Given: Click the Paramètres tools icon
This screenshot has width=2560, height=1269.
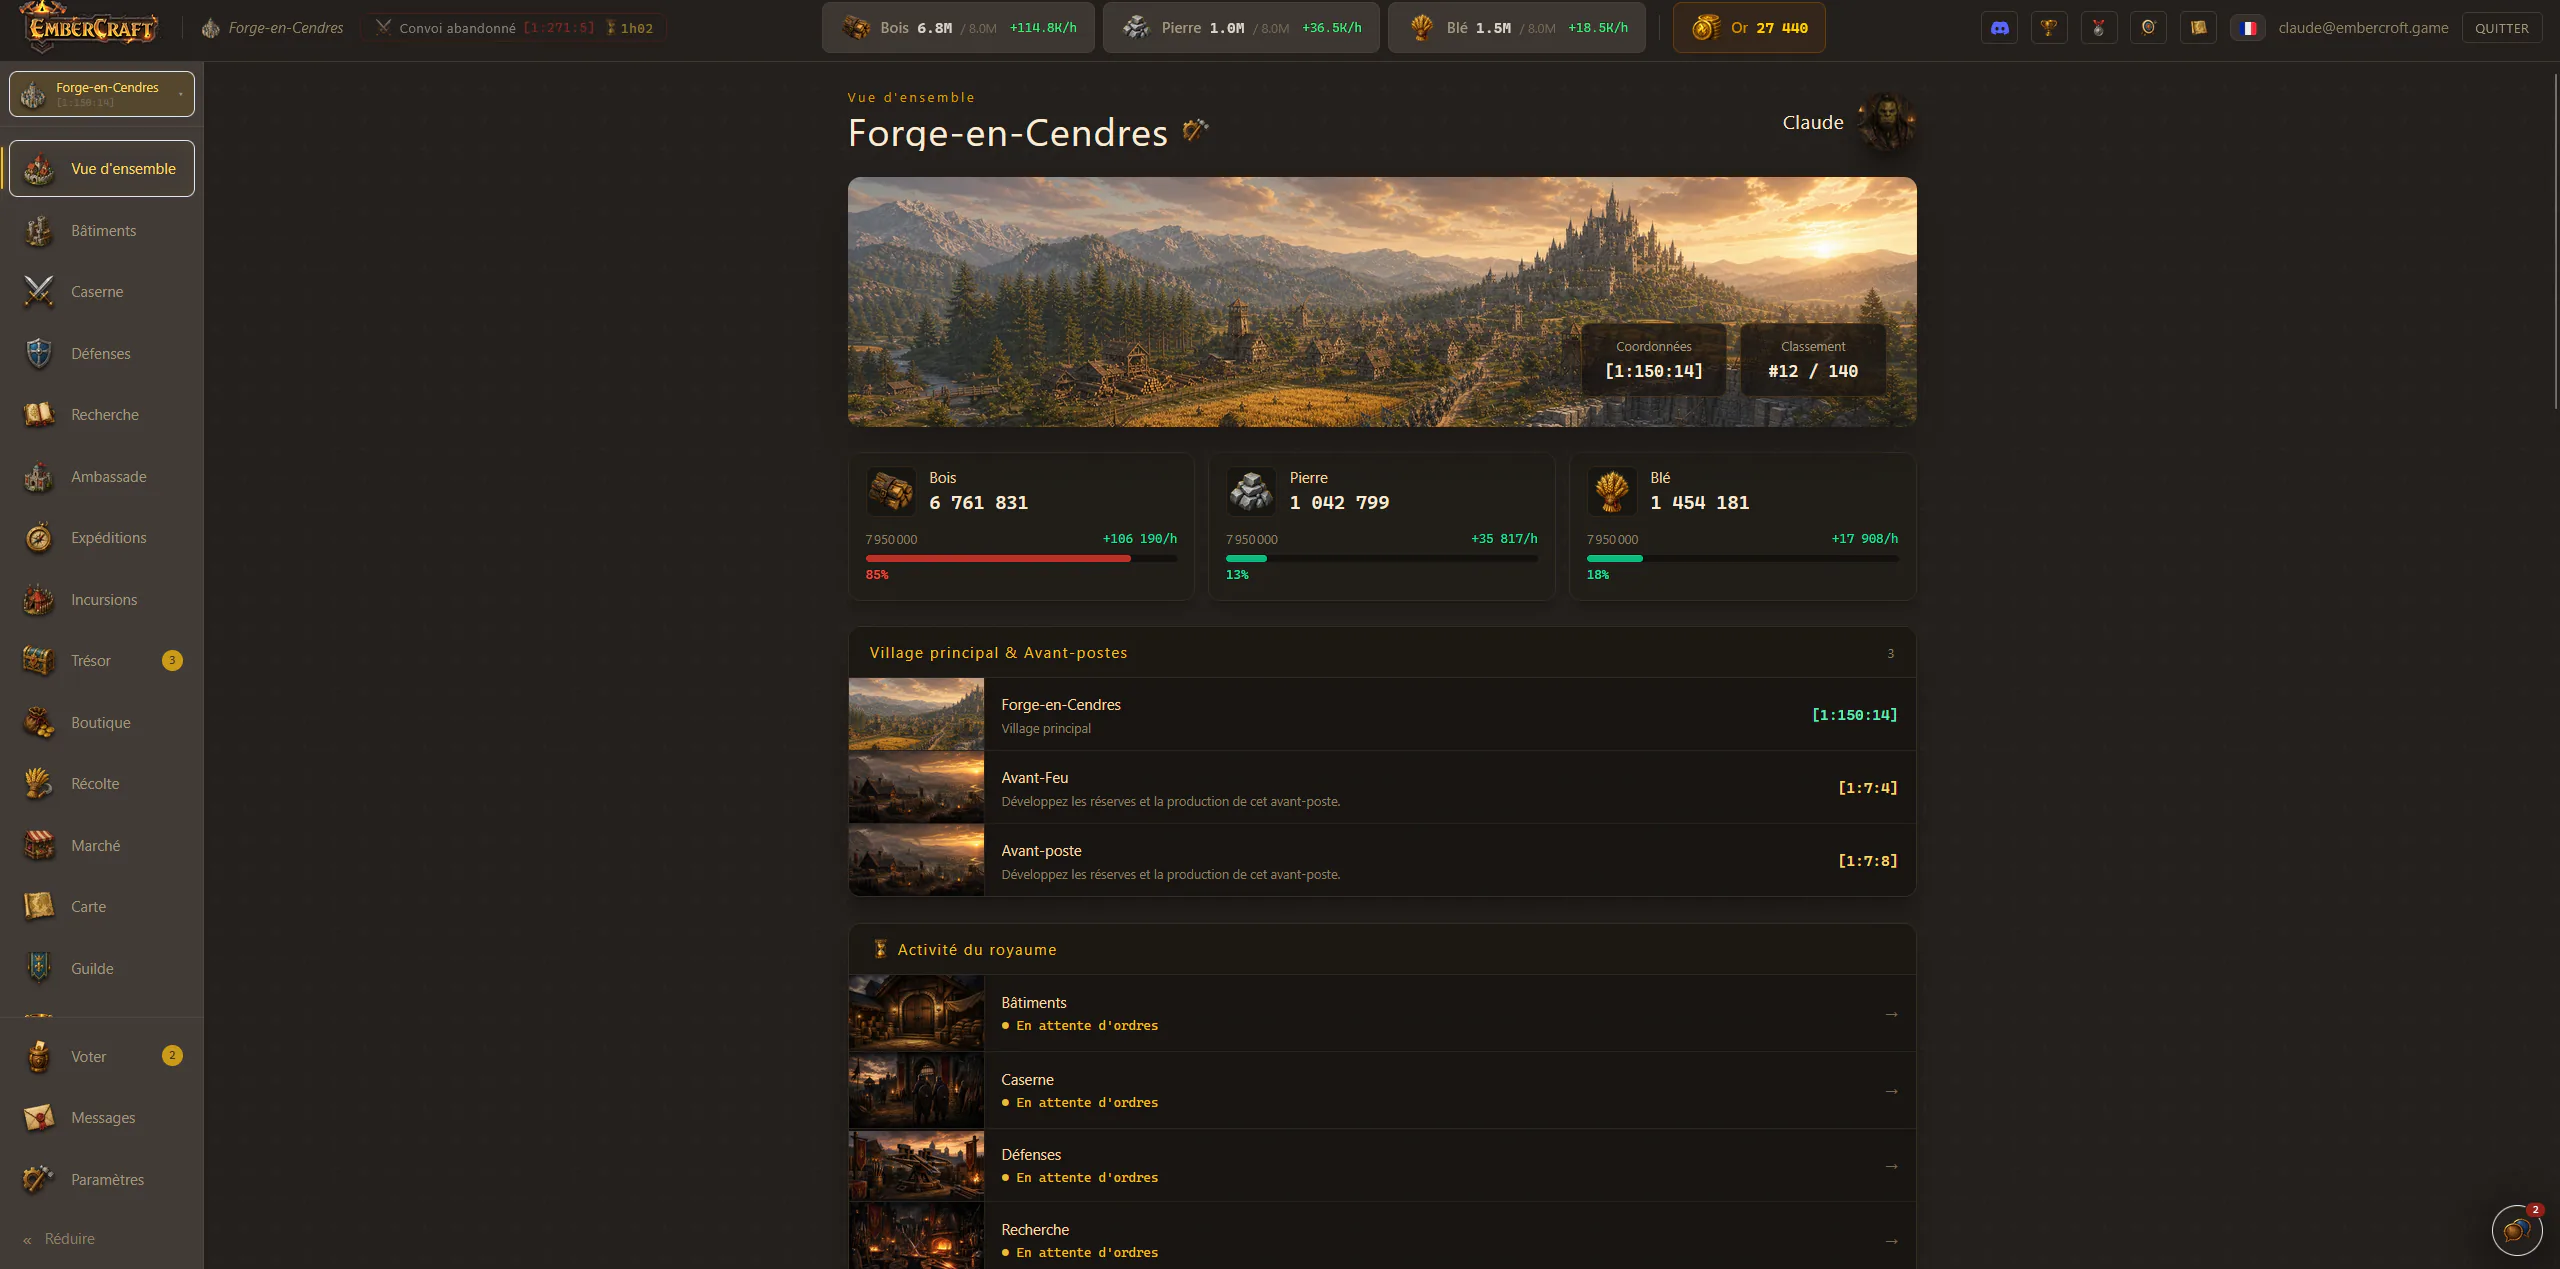Looking at the screenshot, I should click(39, 1180).
